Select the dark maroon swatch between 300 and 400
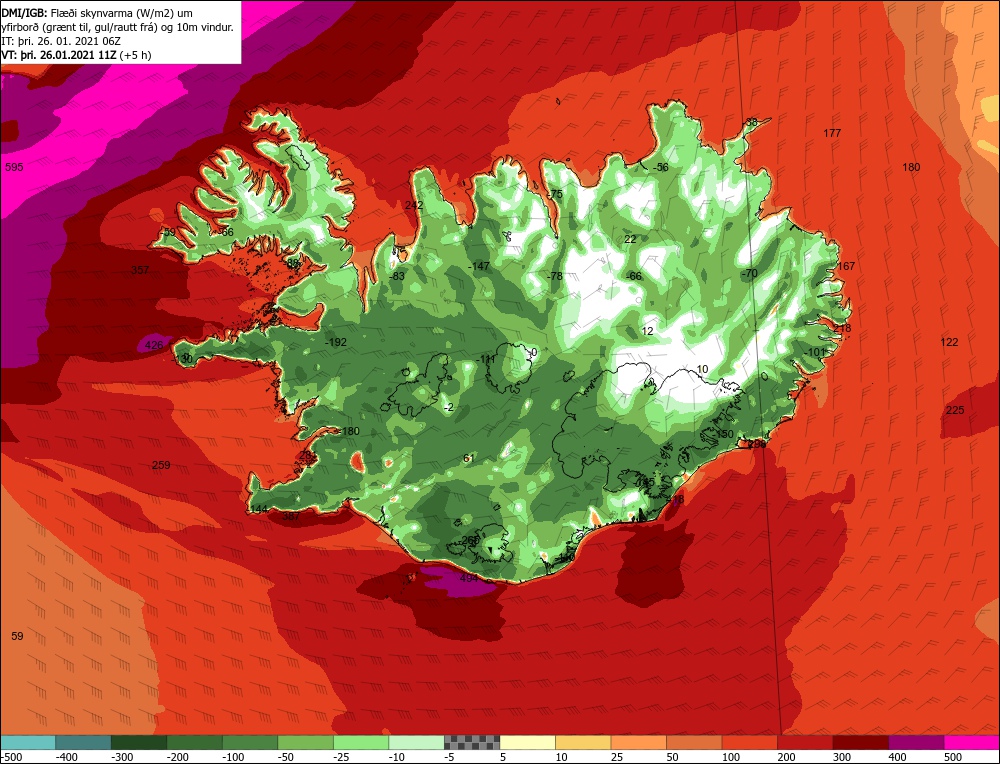The image size is (1000, 764). pos(861,742)
